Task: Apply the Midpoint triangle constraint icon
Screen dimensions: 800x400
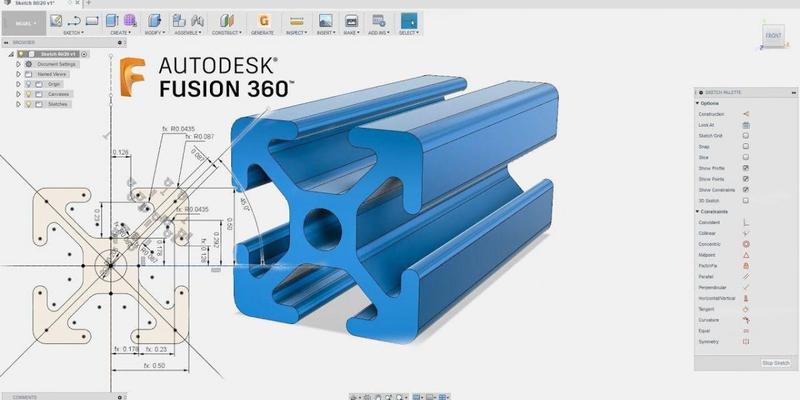Action: pos(746,255)
